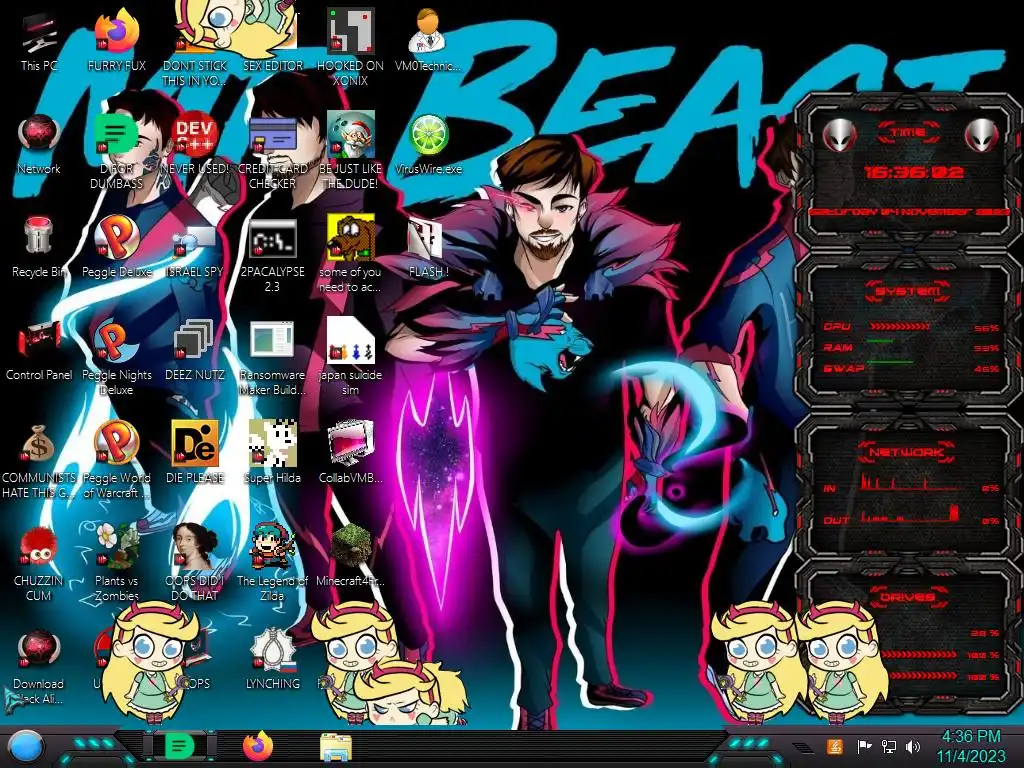1024x768 pixels.
Task: Click the SWAP usage bar on the widget
Action: [x=889, y=362]
